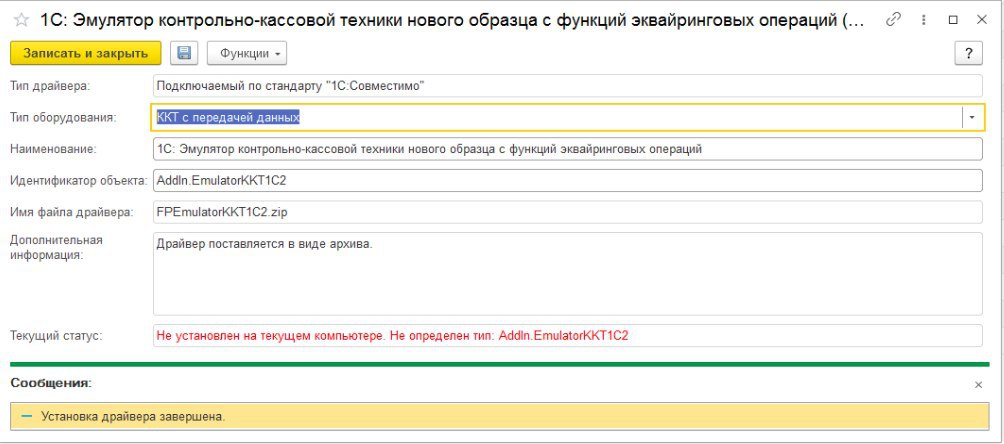Click the Наименование label
This screenshot has height=444, width=1004.
(x=53, y=149)
